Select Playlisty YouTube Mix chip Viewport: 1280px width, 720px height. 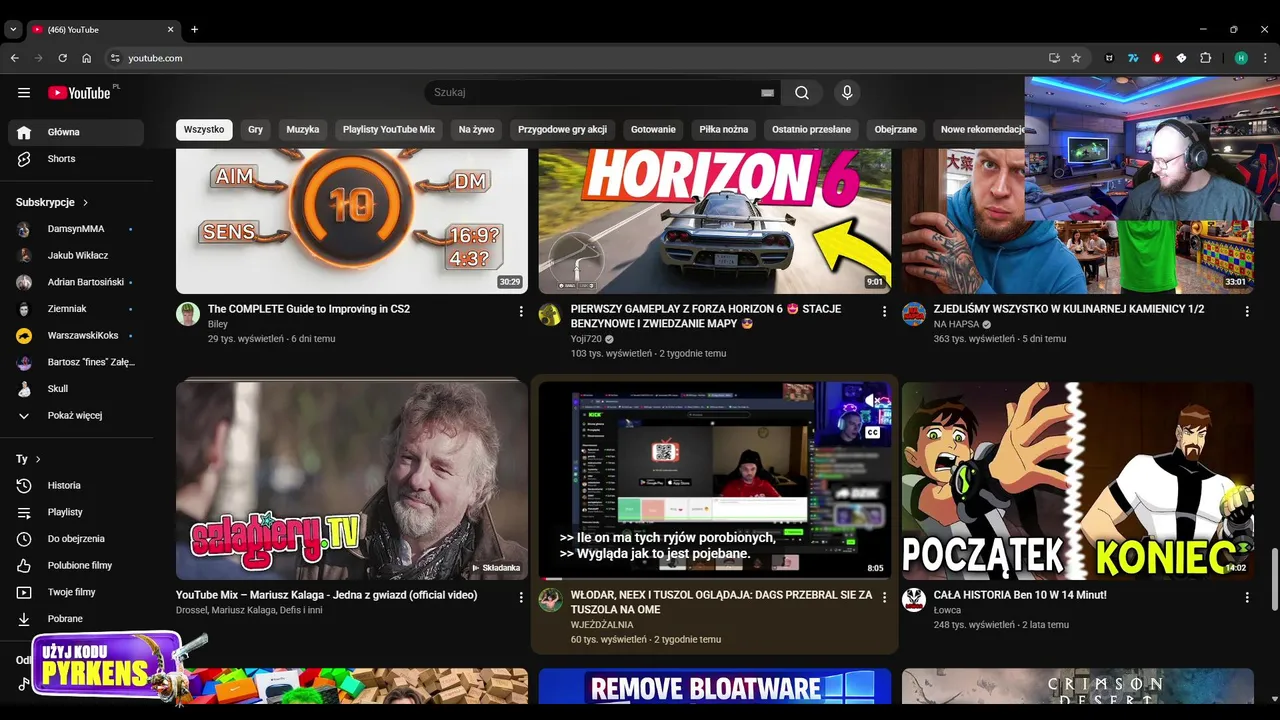389,130
